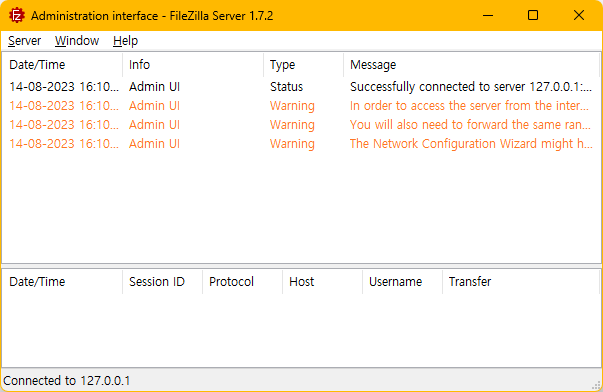Close the Administration interface window
The image size is (603, 392).
coord(578,15)
